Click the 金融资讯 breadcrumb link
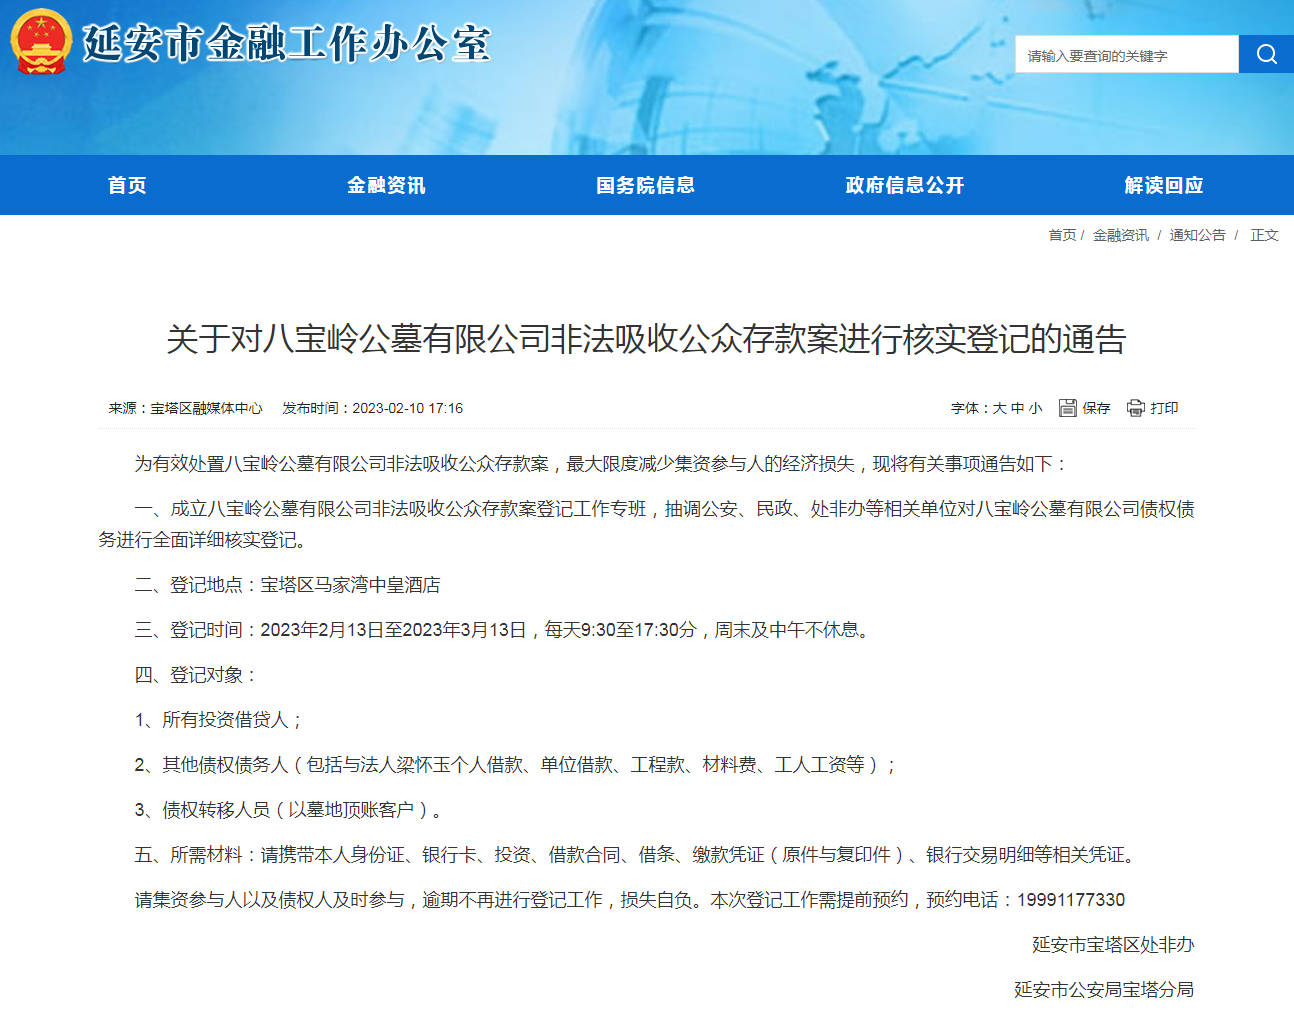This screenshot has height=1017, width=1294. click(1120, 235)
